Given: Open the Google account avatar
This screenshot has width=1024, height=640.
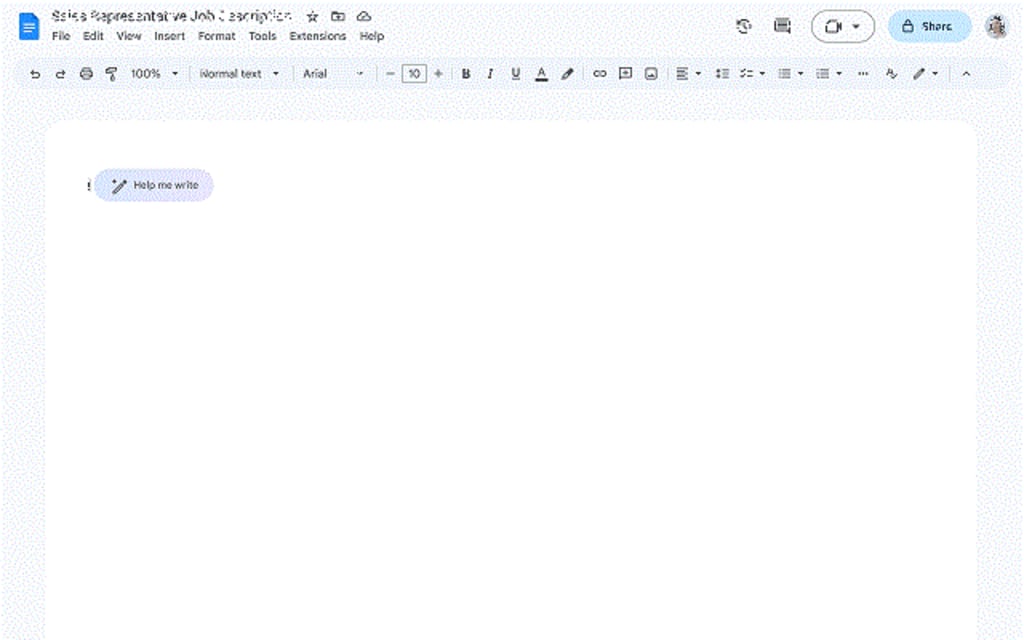Looking at the screenshot, I should (x=996, y=26).
